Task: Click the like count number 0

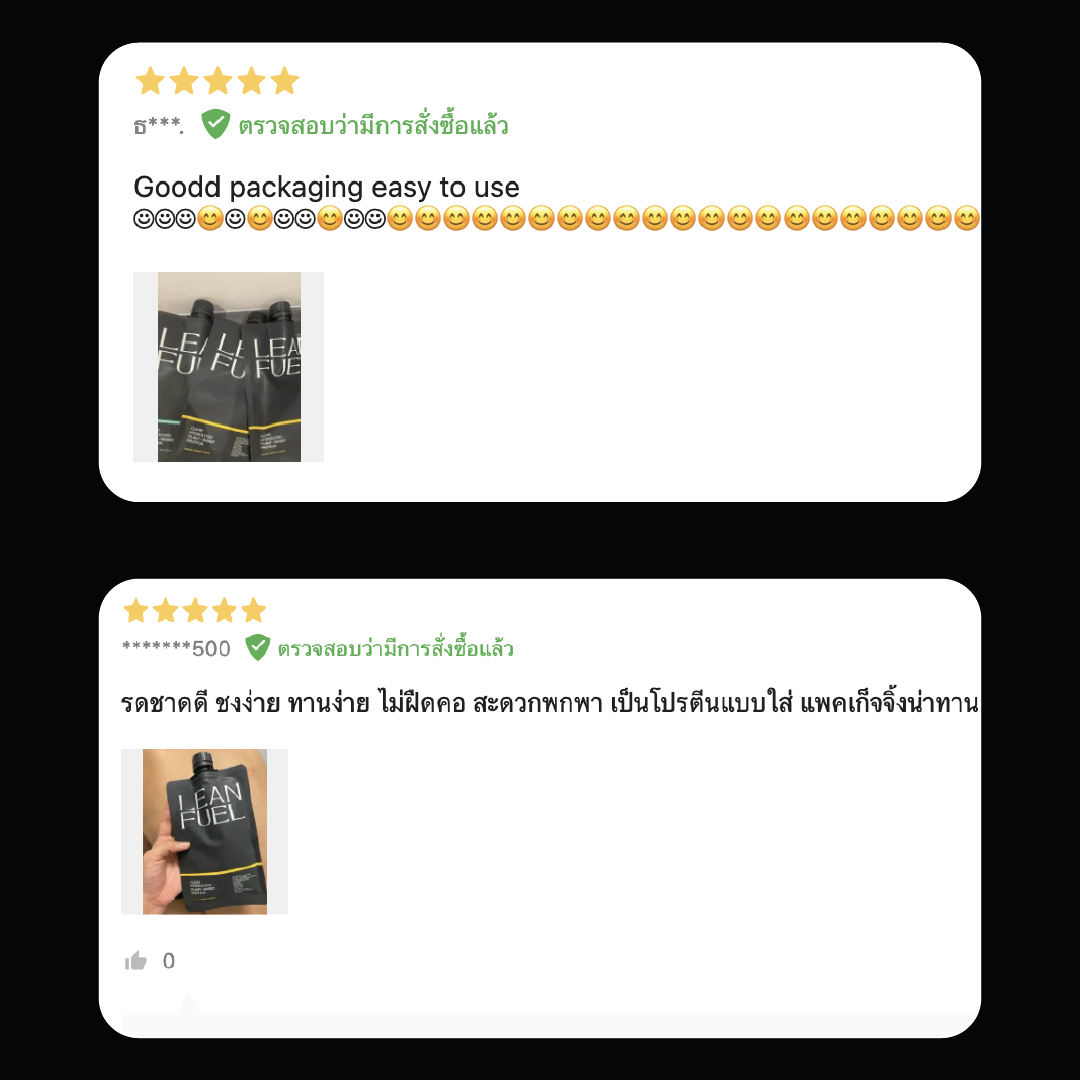Action: coord(169,960)
